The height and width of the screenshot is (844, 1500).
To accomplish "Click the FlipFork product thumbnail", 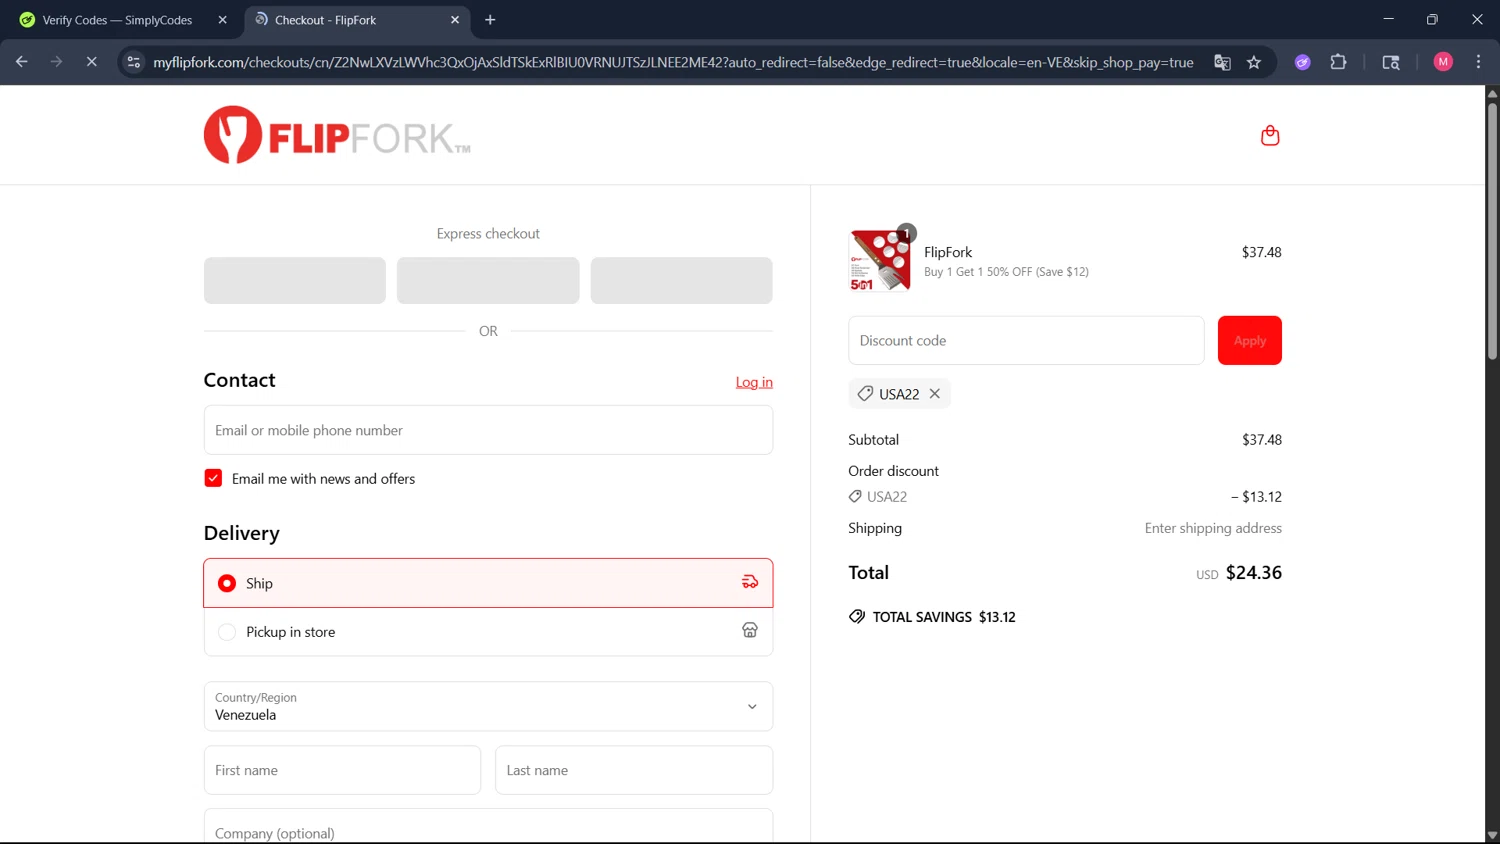I will [880, 260].
